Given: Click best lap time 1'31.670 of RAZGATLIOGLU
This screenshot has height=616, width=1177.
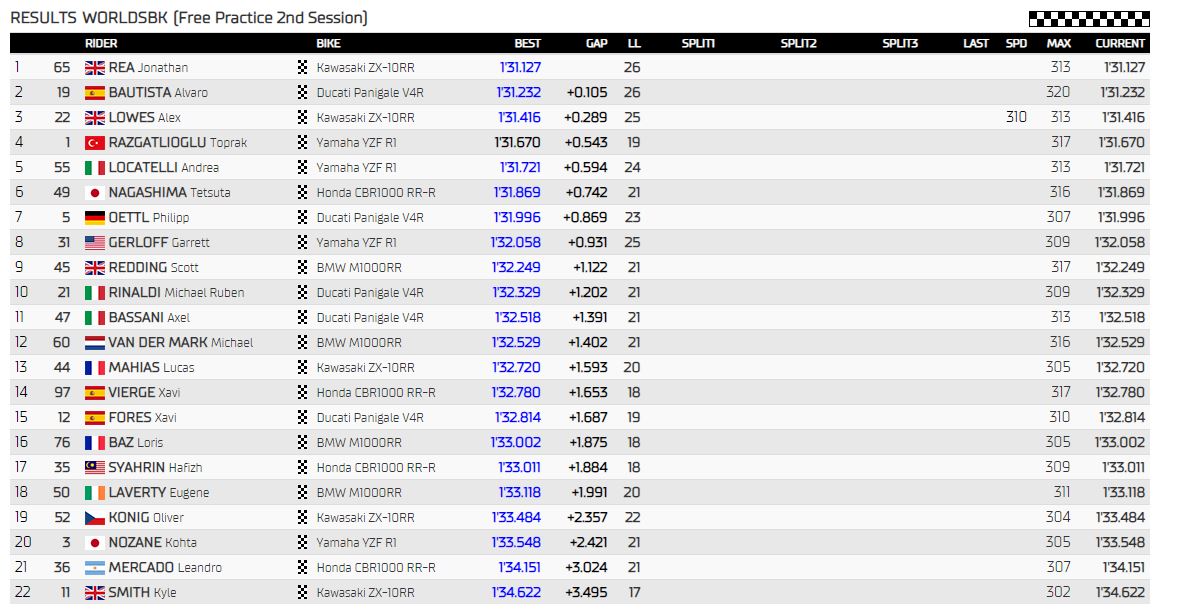Looking at the screenshot, I should click(x=517, y=143).
